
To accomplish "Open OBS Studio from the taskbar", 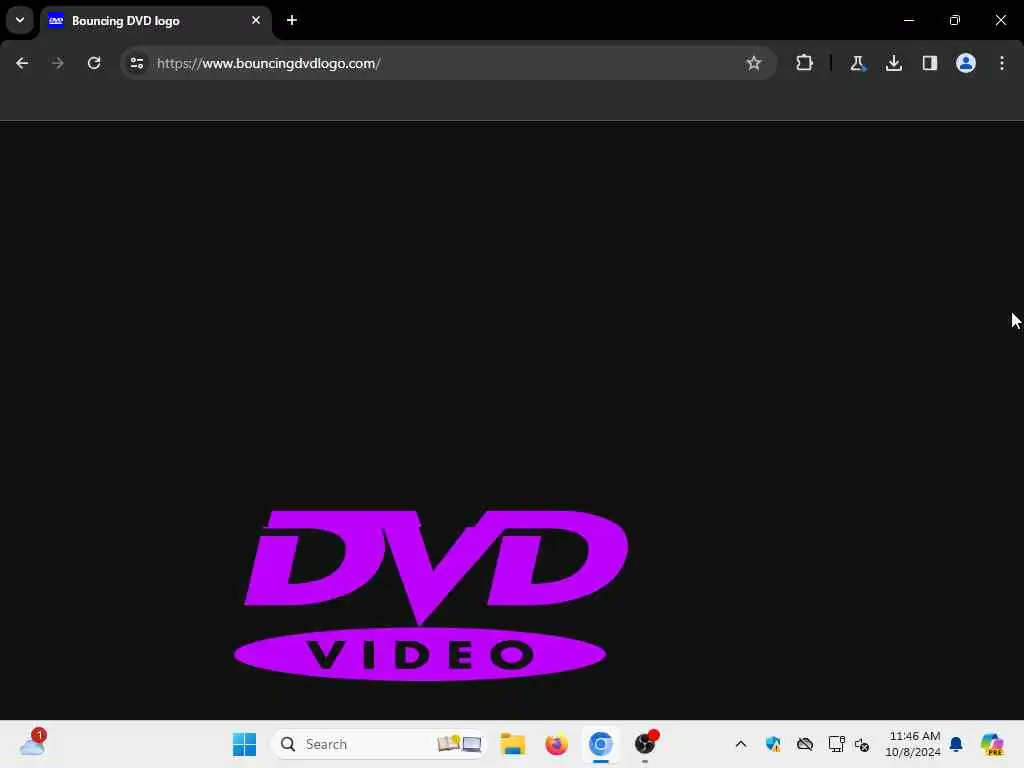I will 645,744.
